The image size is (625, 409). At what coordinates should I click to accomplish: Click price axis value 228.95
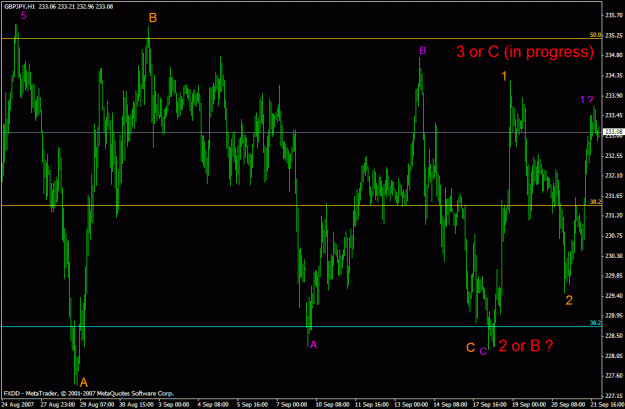click(614, 315)
